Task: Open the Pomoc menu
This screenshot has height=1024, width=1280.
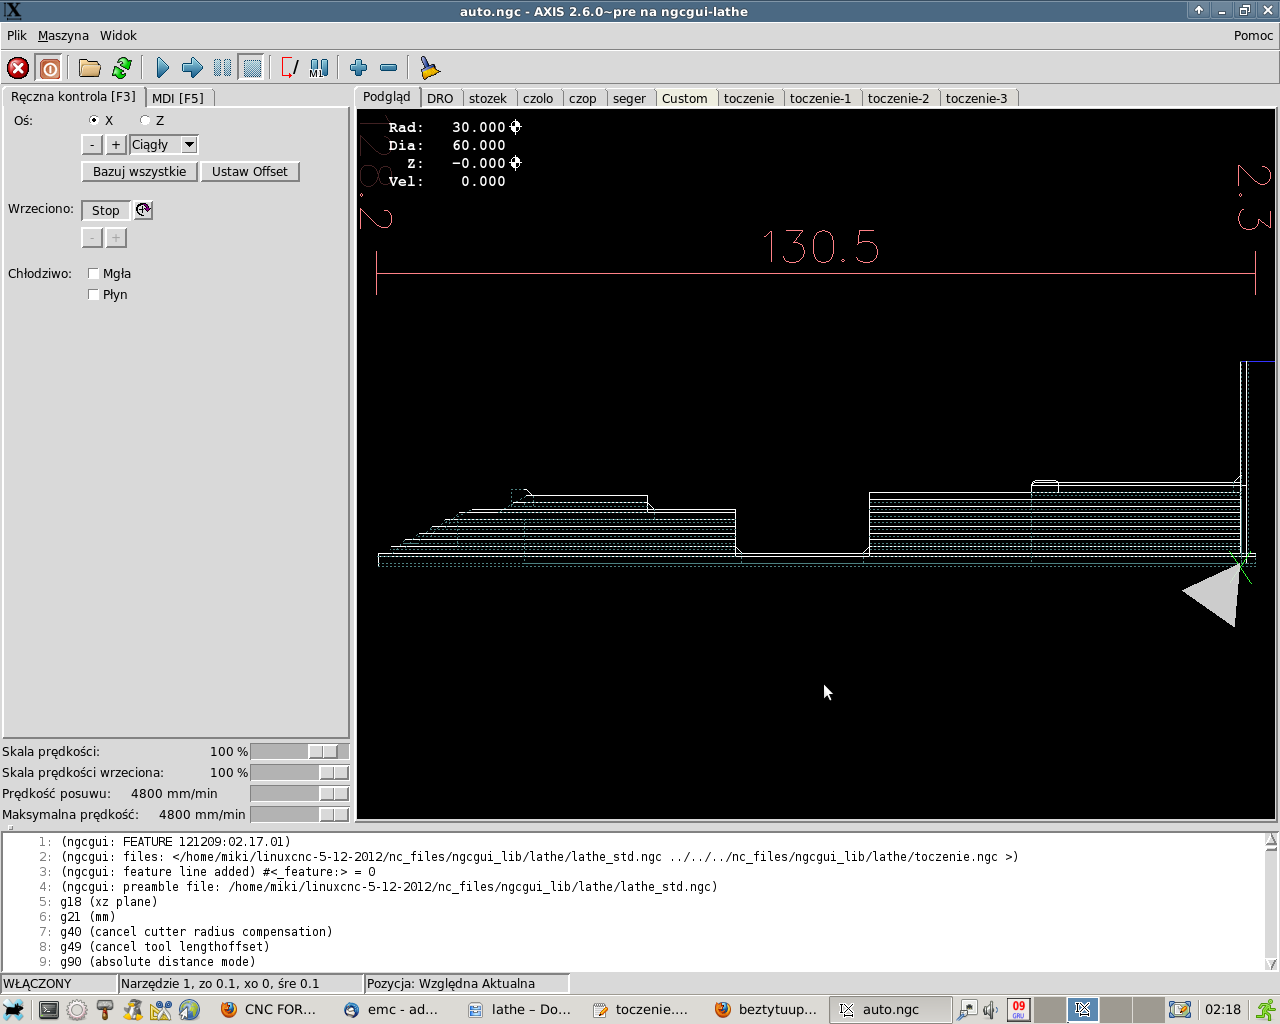Action: (x=1253, y=35)
